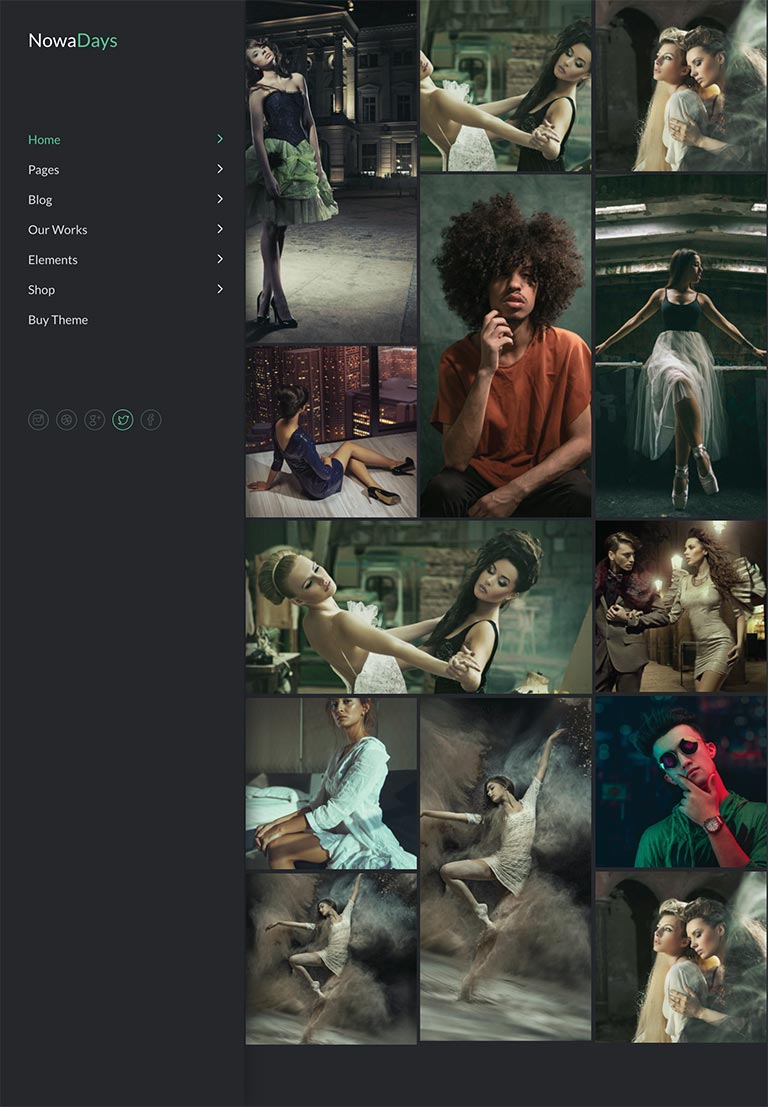Expand the Pages submenu arrow
This screenshot has height=1107, width=768.
click(x=220, y=169)
